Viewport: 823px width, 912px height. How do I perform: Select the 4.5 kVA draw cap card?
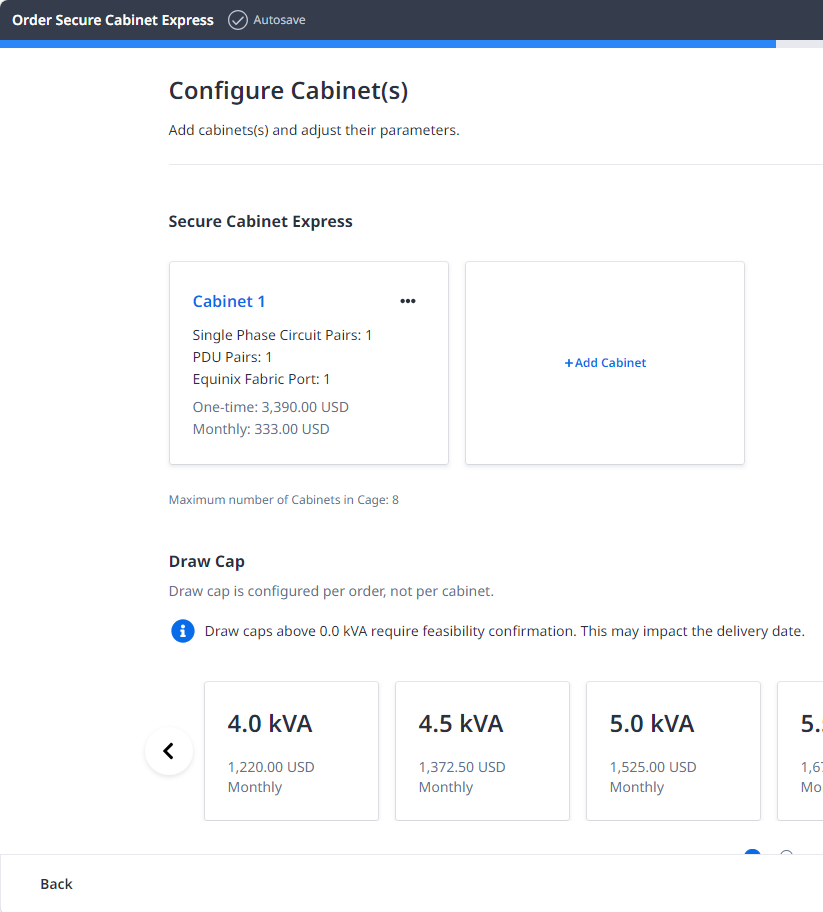(x=482, y=751)
